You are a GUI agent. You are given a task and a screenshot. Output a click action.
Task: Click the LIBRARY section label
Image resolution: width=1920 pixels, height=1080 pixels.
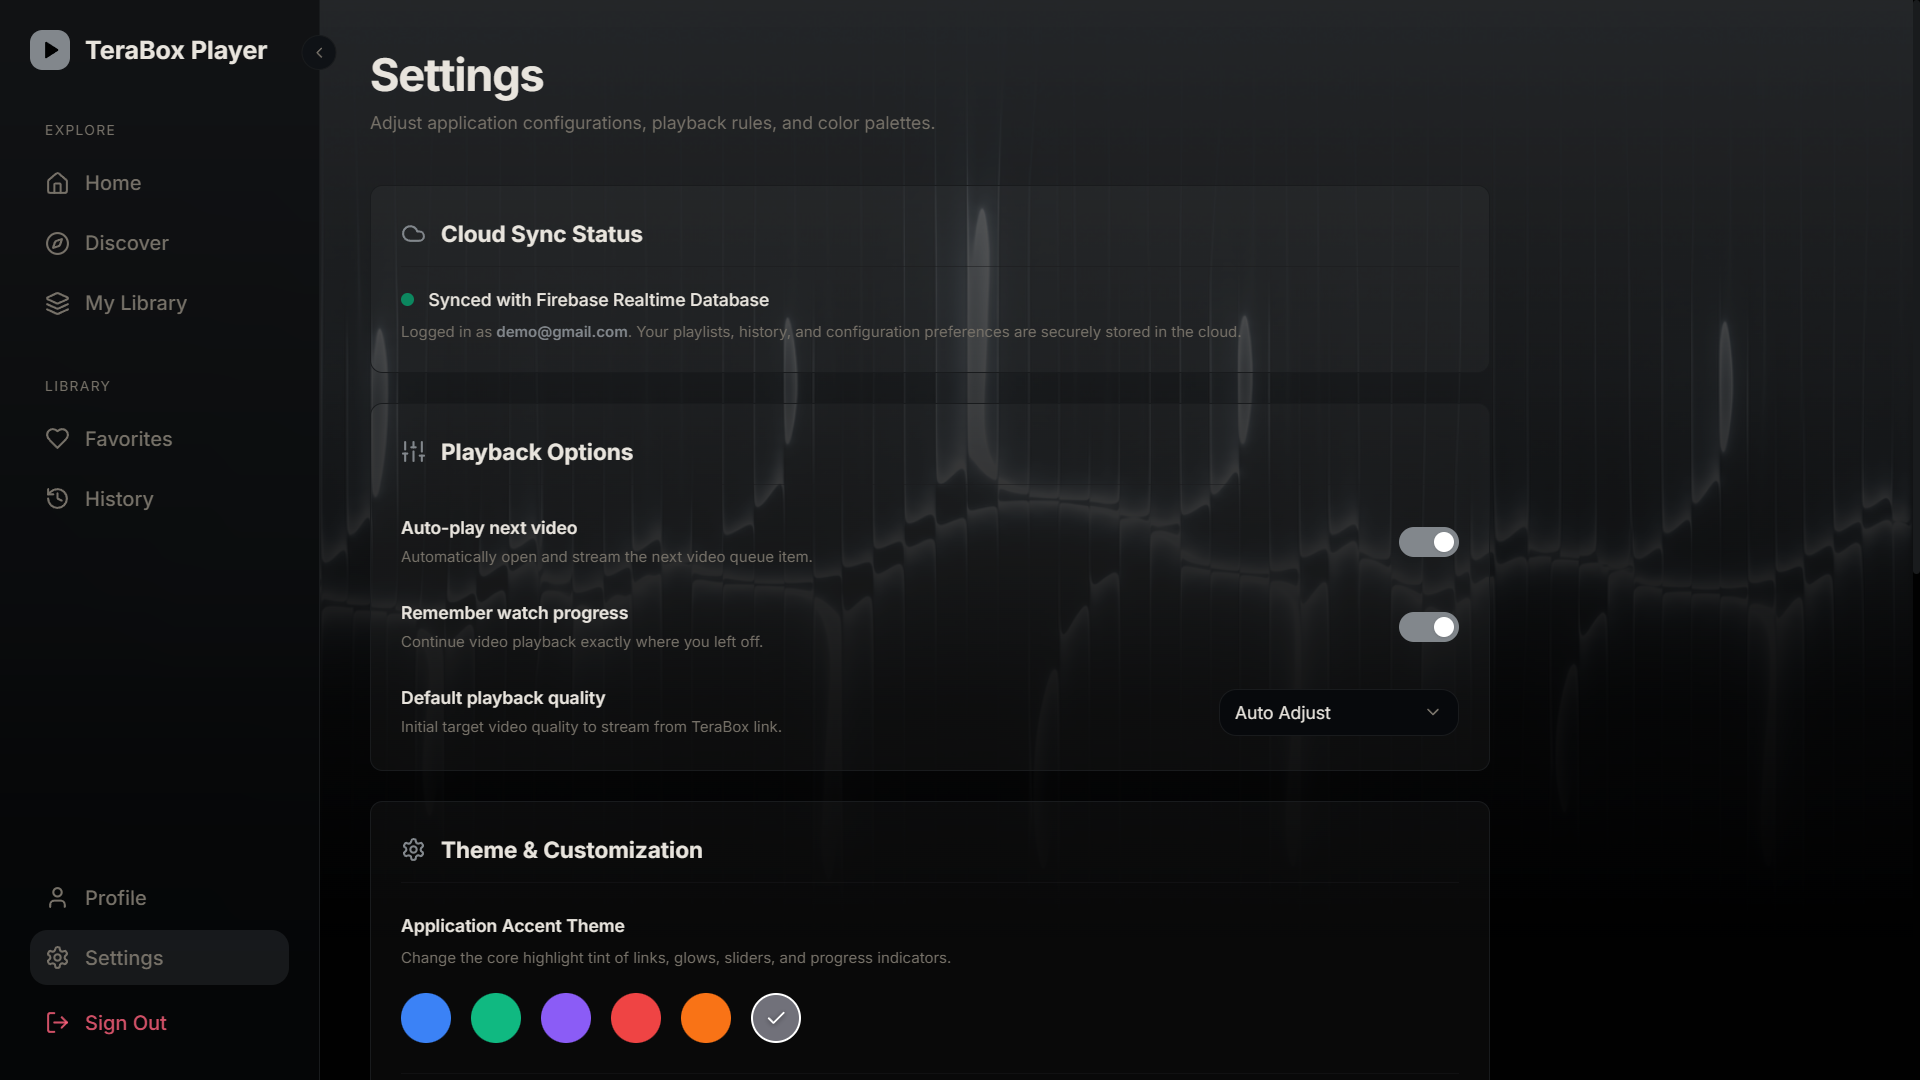tap(77, 386)
